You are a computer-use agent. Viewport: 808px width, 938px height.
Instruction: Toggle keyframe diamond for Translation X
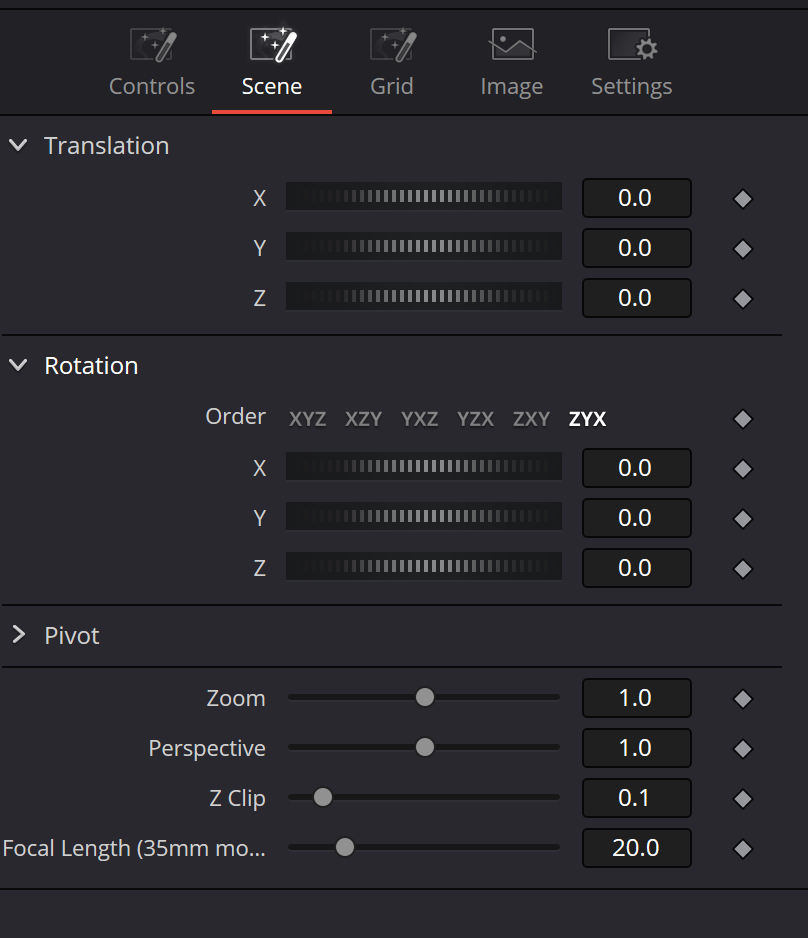point(743,199)
